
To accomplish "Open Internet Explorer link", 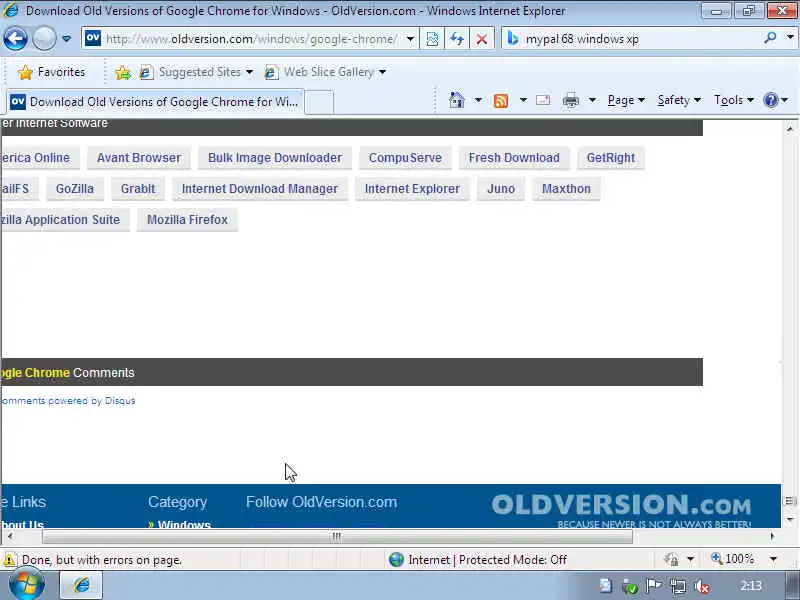I will (412, 189).
